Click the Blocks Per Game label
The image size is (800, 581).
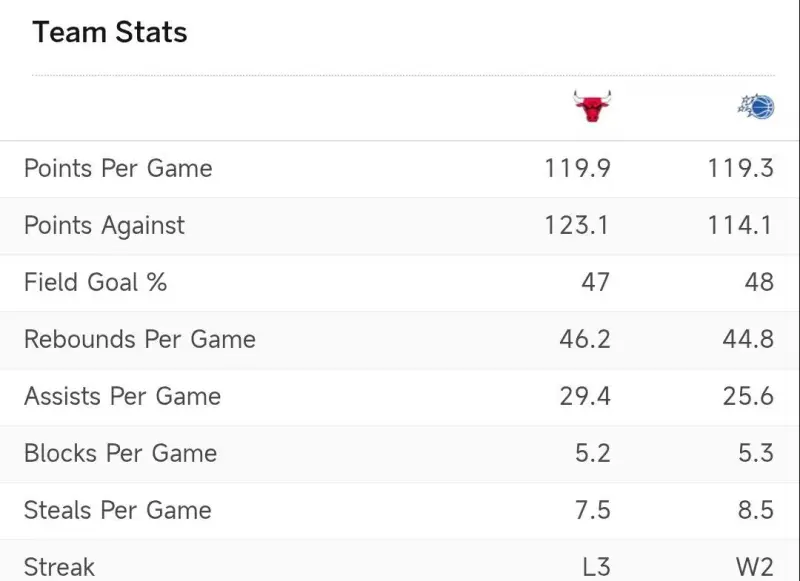[x=120, y=453]
